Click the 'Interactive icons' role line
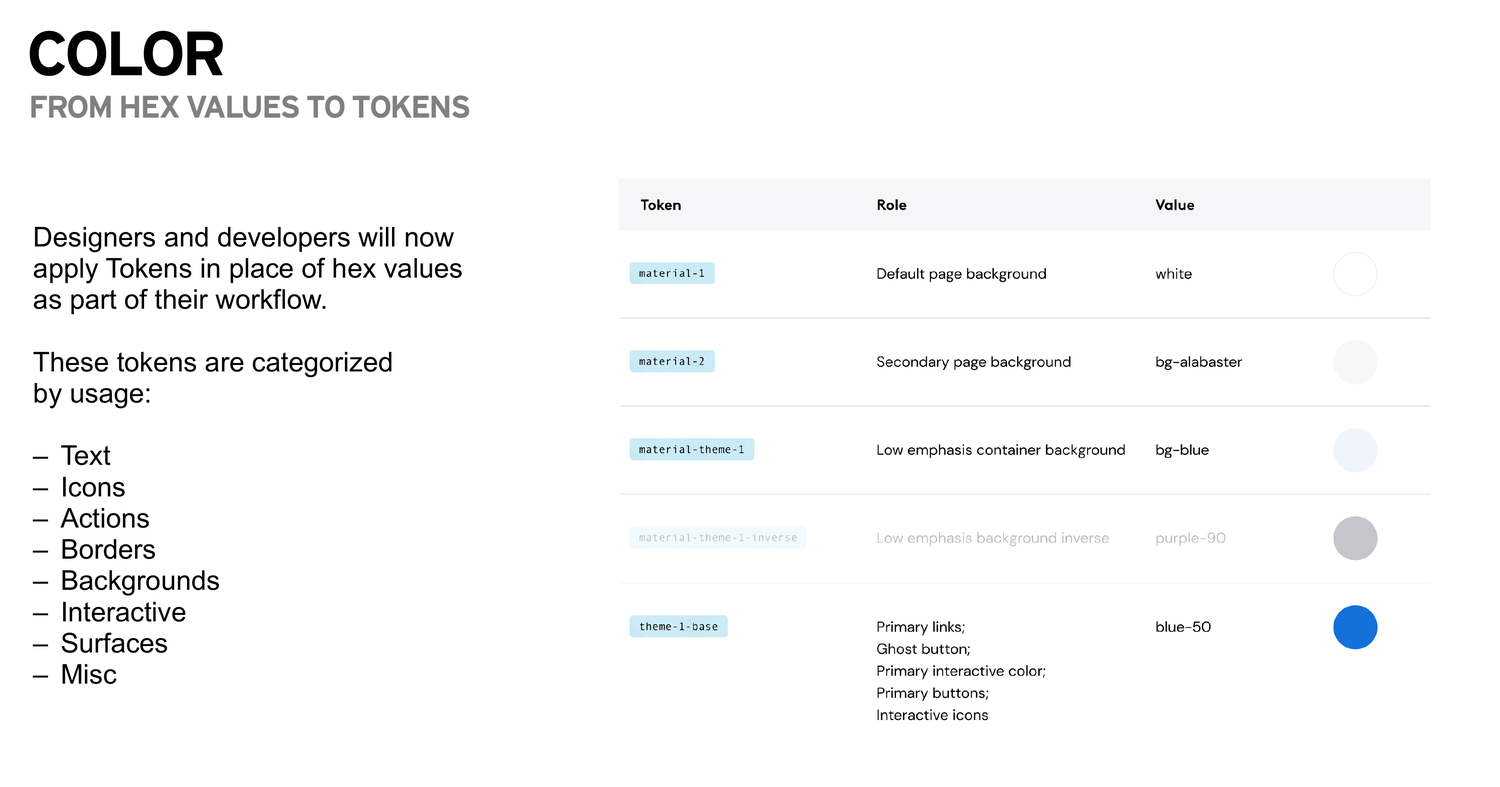 932,715
